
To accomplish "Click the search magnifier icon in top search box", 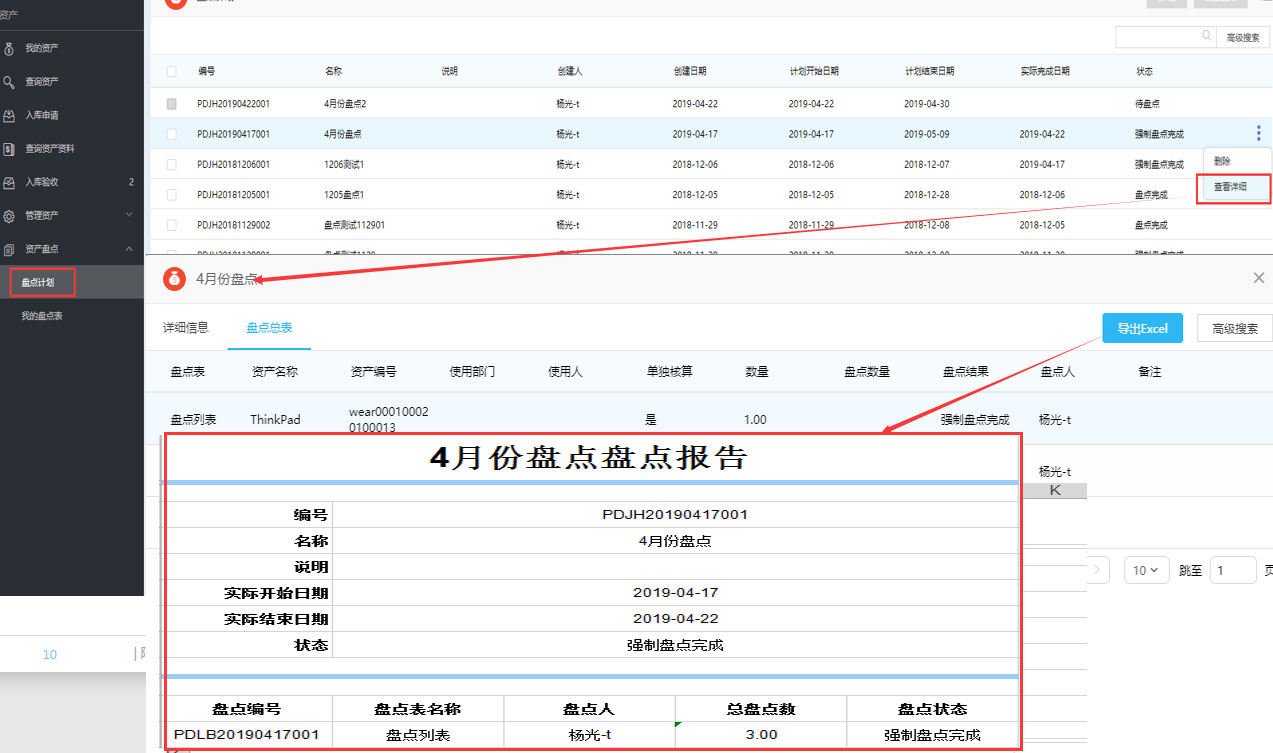I will coord(1206,36).
